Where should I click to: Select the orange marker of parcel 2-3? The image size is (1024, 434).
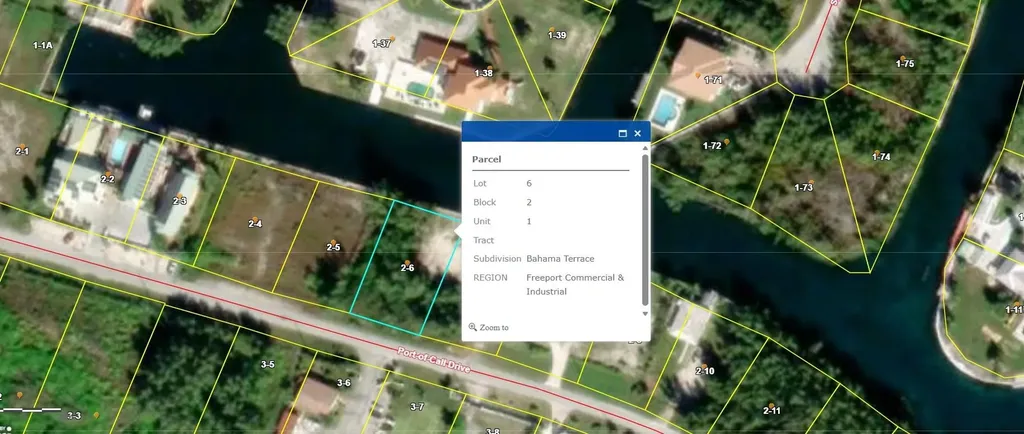click(x=181, y=196)
